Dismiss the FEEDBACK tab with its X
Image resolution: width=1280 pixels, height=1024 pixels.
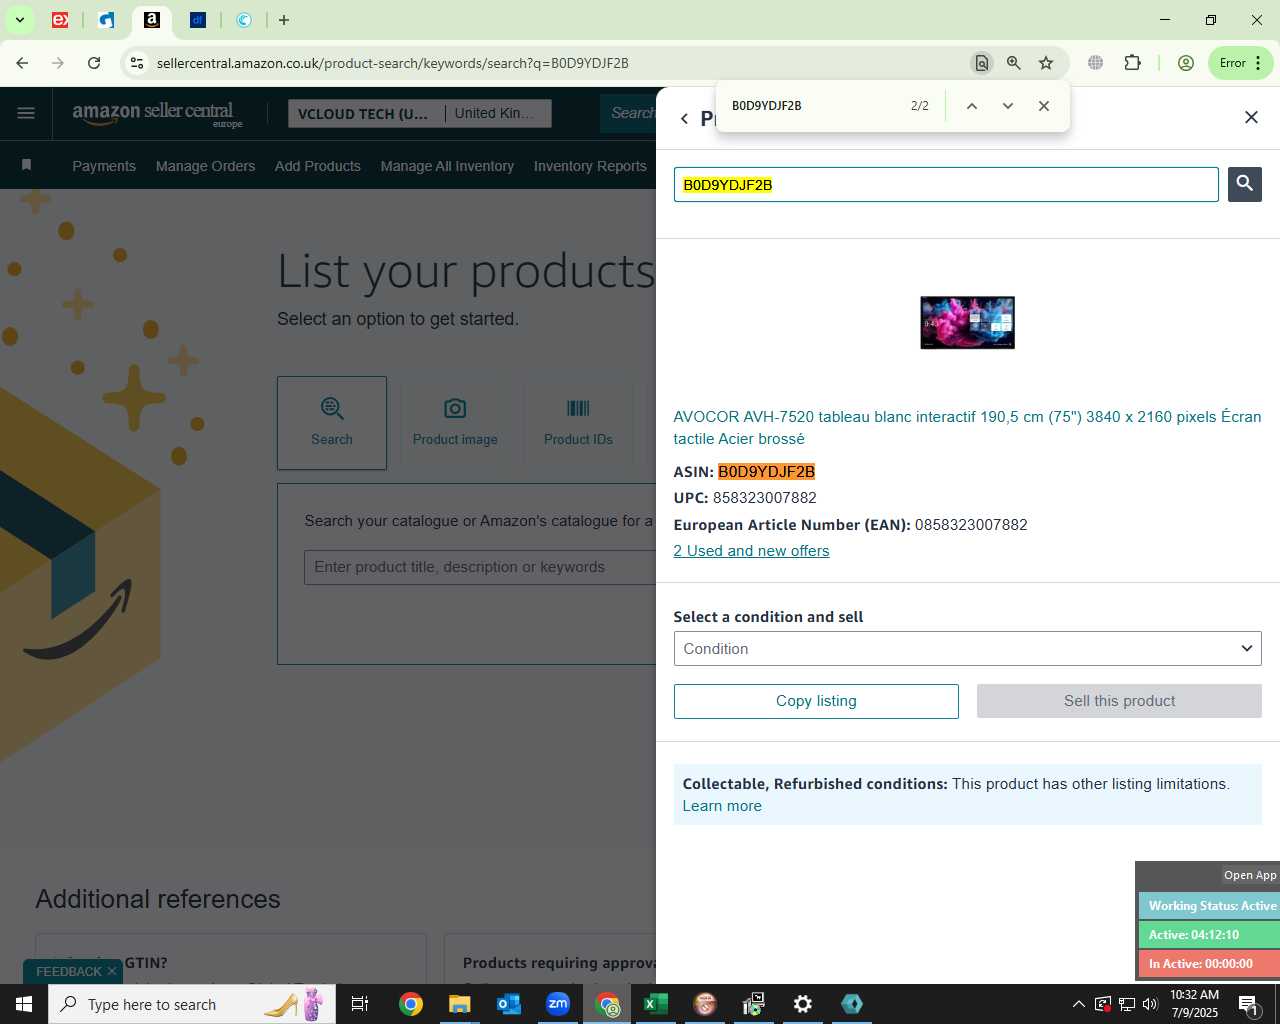(112, 971)
